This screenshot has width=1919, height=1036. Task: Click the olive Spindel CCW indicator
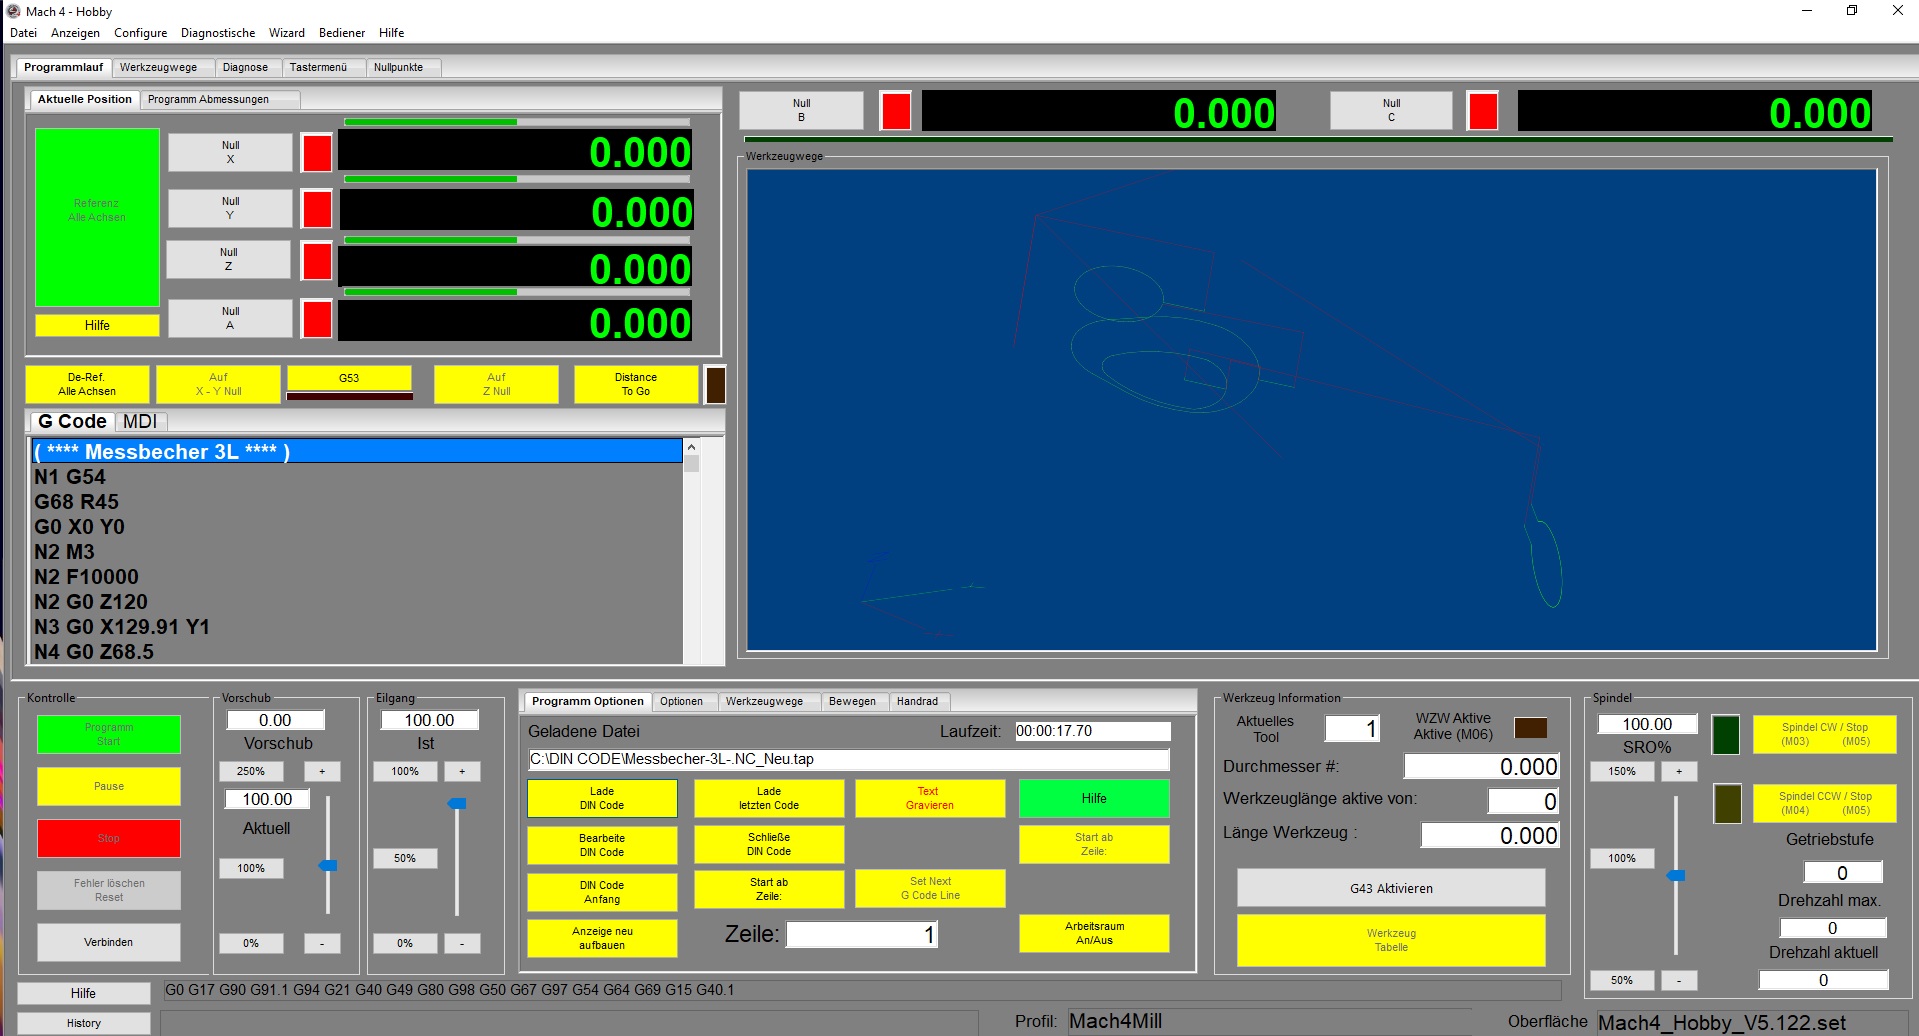1727,804
